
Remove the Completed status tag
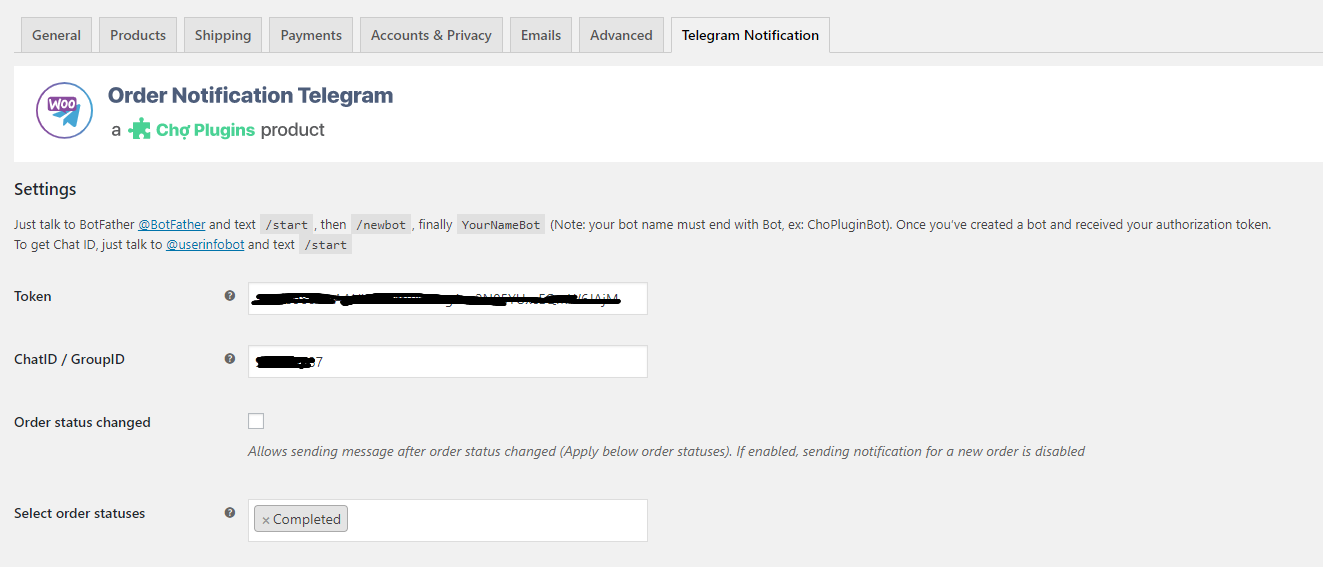(x=266, y=520)
